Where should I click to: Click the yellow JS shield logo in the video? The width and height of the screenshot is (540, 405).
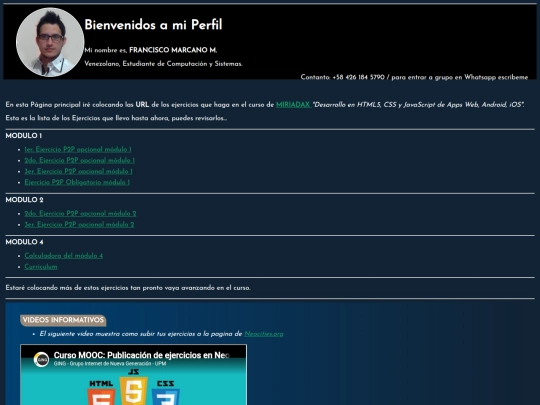click(x=134, y=391)
